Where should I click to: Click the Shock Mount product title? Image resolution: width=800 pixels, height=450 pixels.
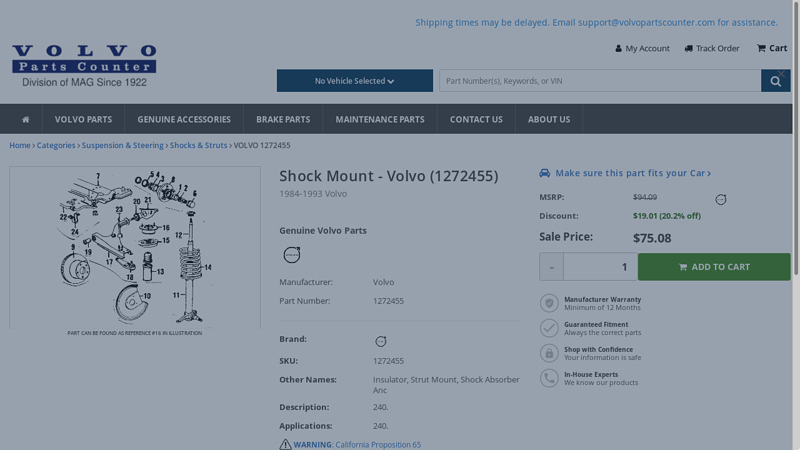(x=389, y=176)
